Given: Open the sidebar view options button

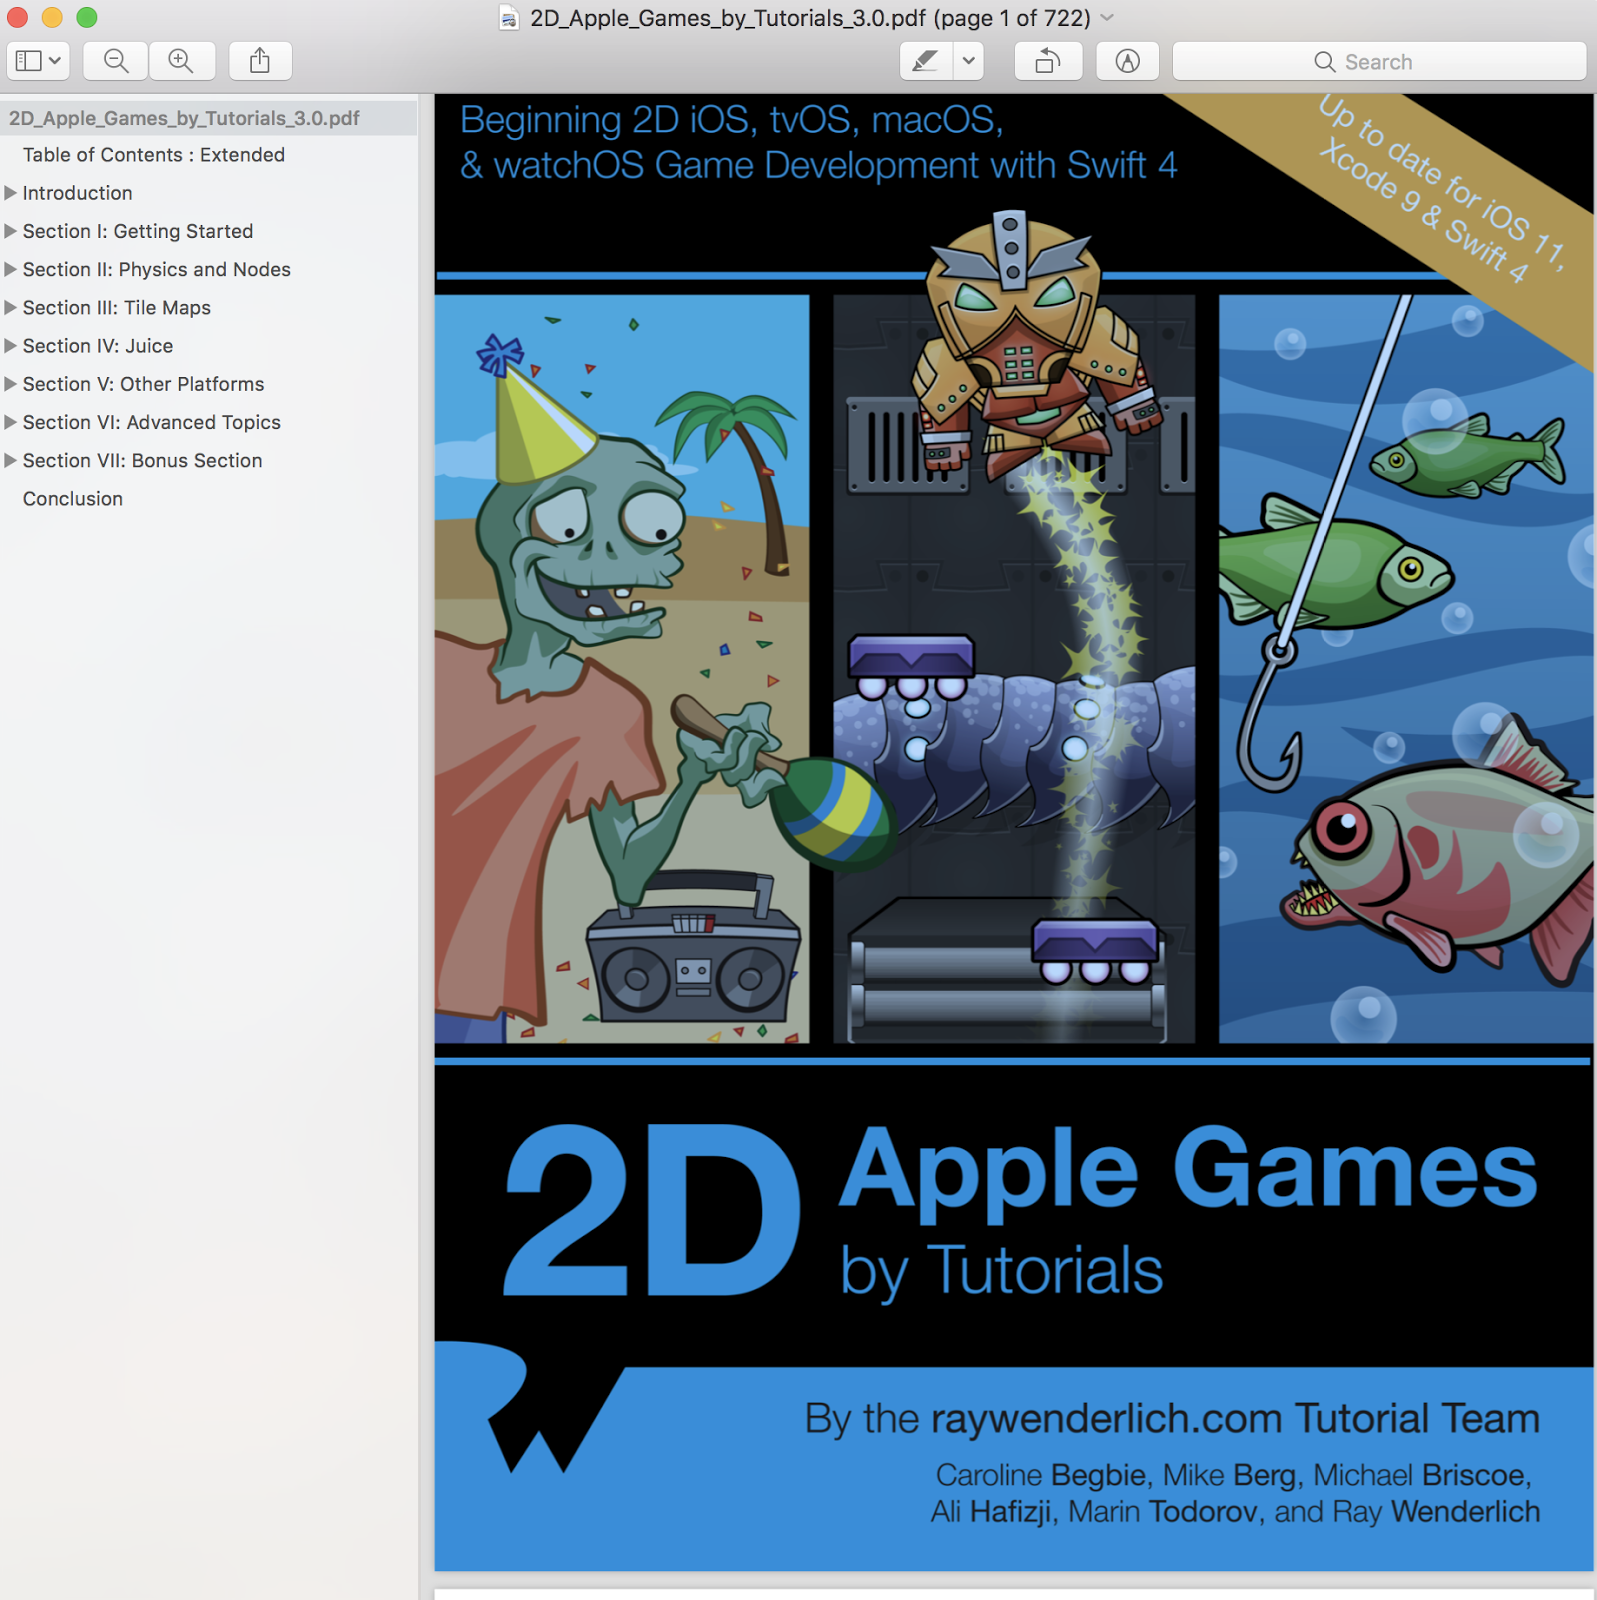Looking at the screenshot, I should [x=38, y=61].
